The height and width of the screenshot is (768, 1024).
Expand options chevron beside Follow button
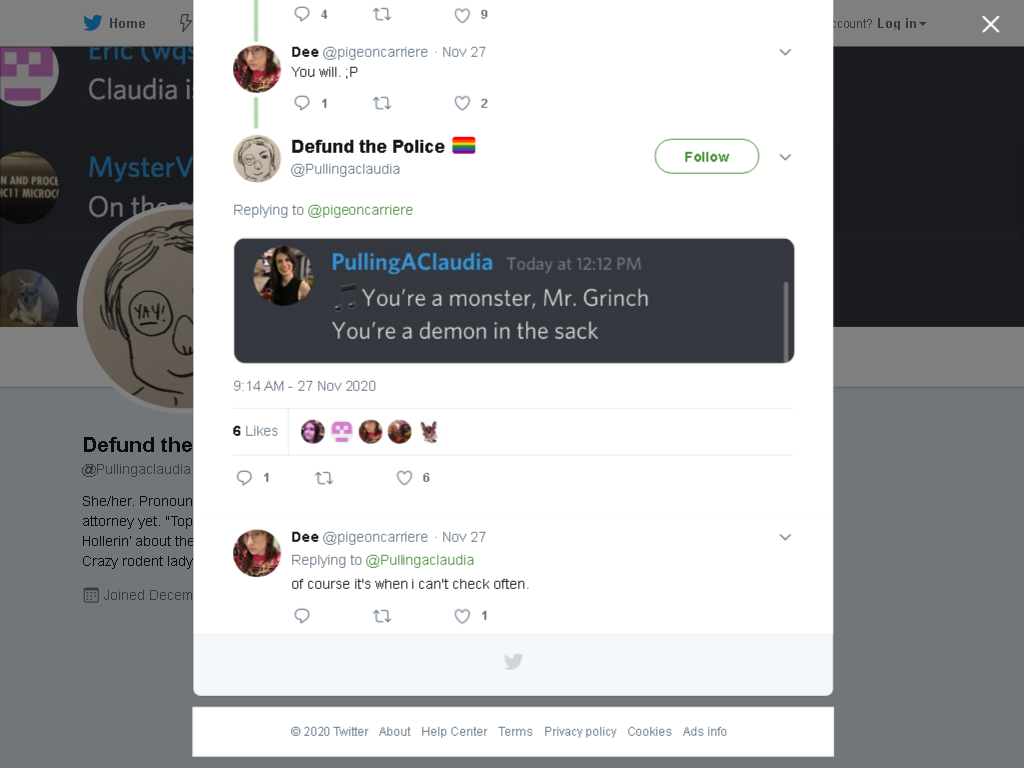point(785,157)
